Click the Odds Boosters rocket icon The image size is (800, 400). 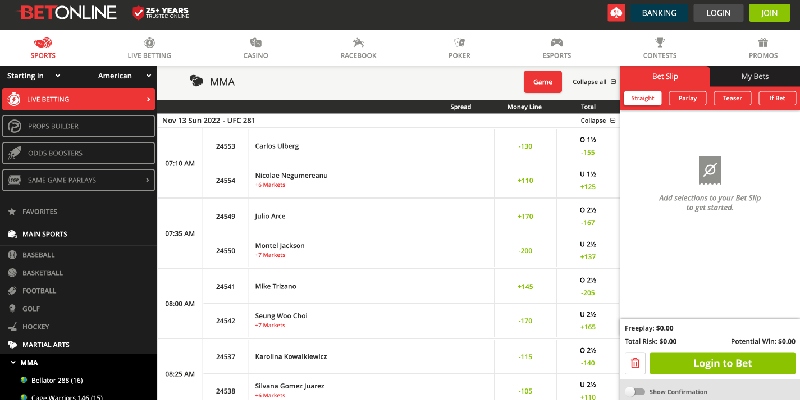tap(14, 153)
